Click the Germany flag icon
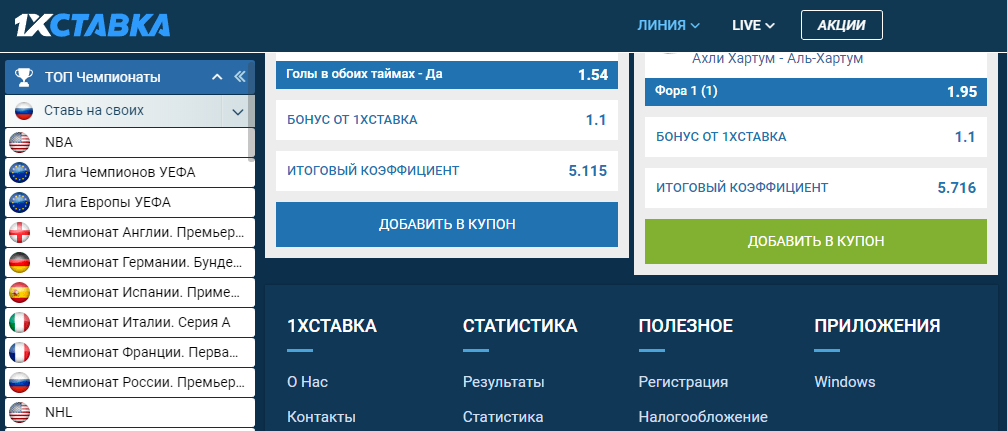Viewport: 1007px width, 431px height. coord(20,262)
